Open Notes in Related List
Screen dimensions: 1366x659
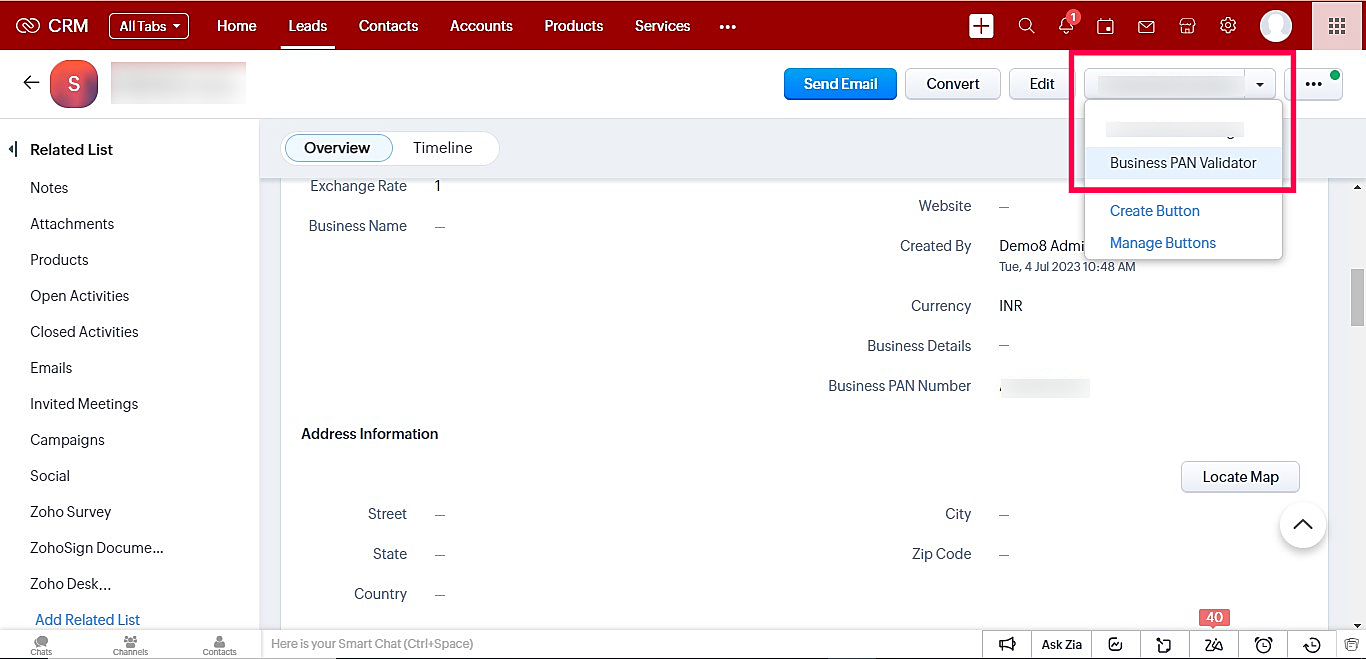(x=49, y=188)
